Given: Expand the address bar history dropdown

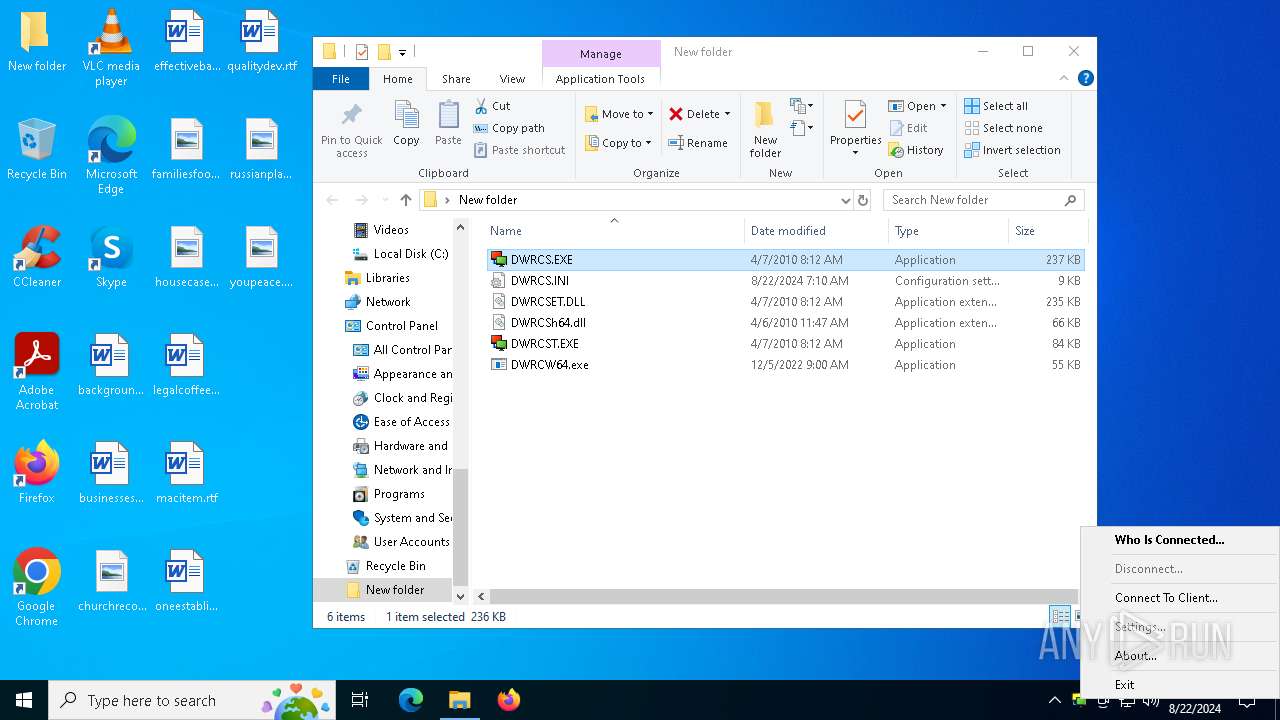Looking at the screenshot, I should (x=846, y=200).
